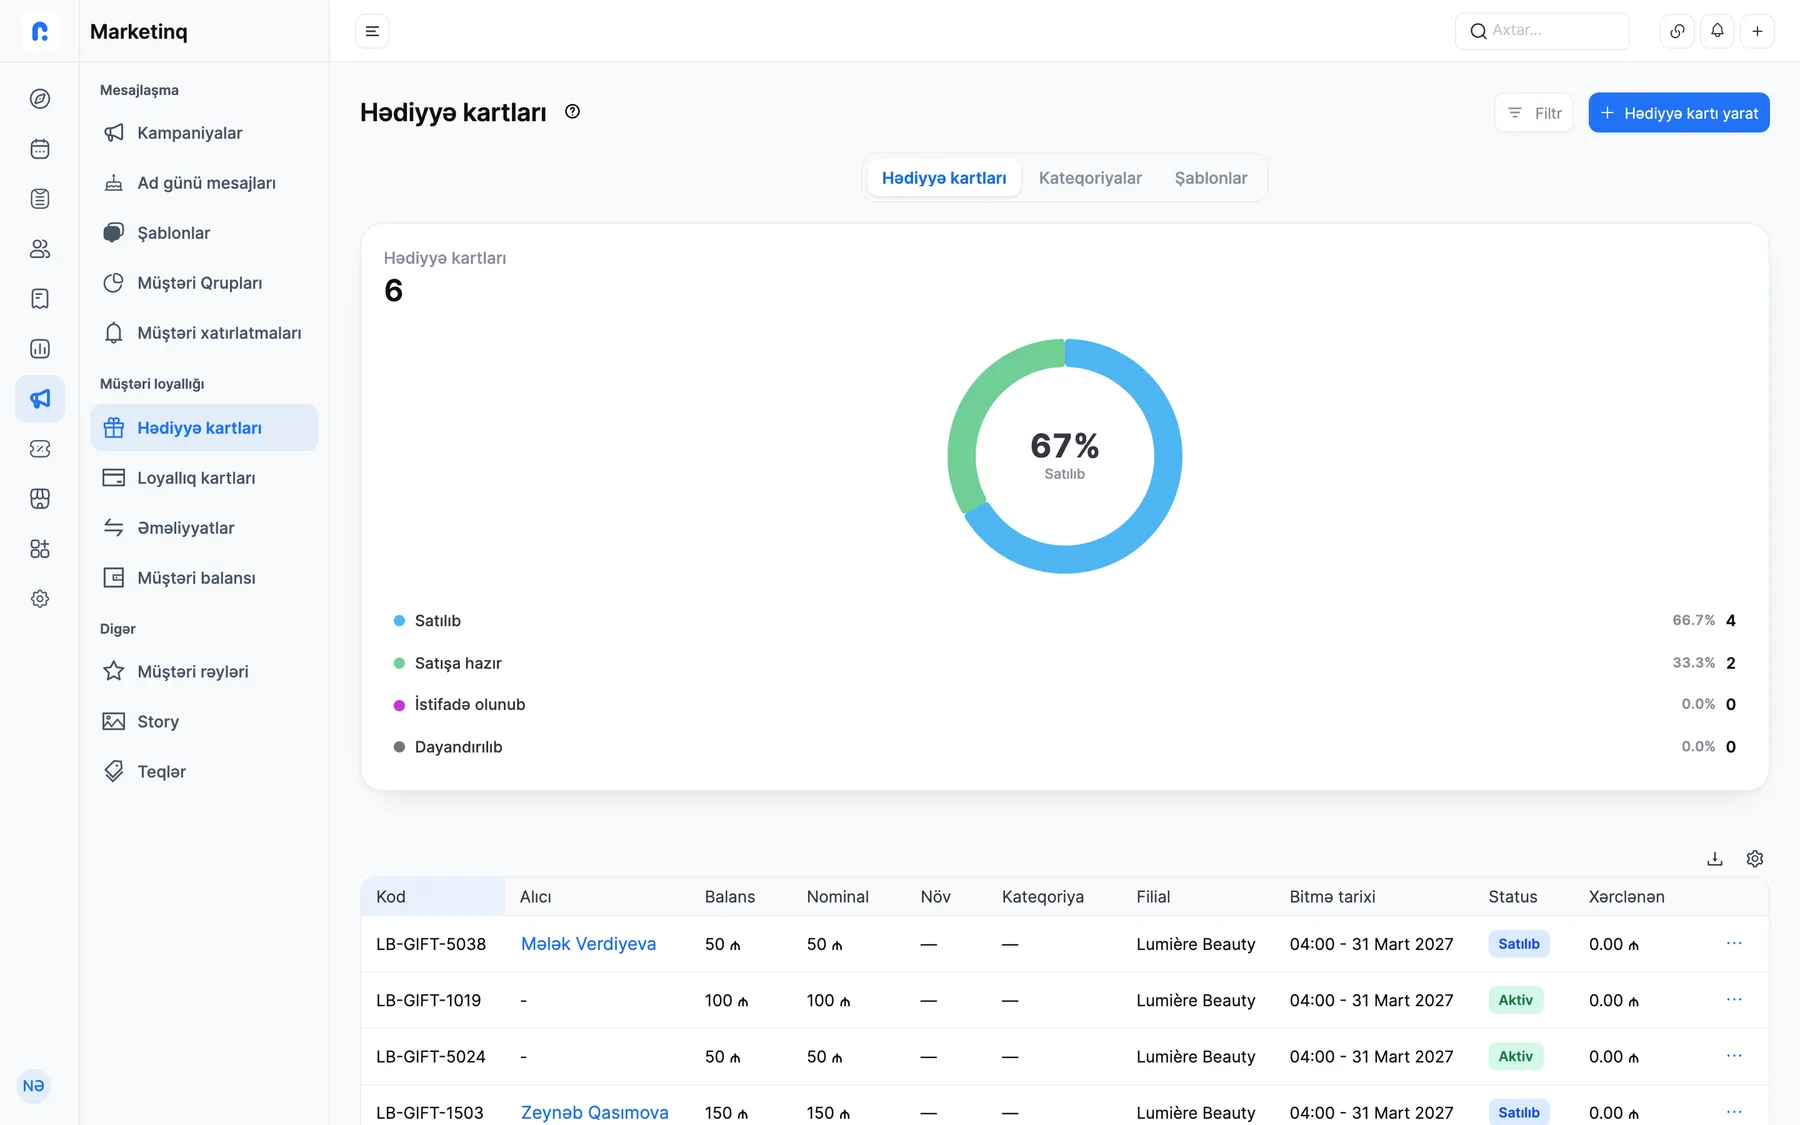Click the help question mark beside Hədiyyə kartları
This screenshot has width=1800, height=1125.
pyautogui.click(x=572, y=112)
